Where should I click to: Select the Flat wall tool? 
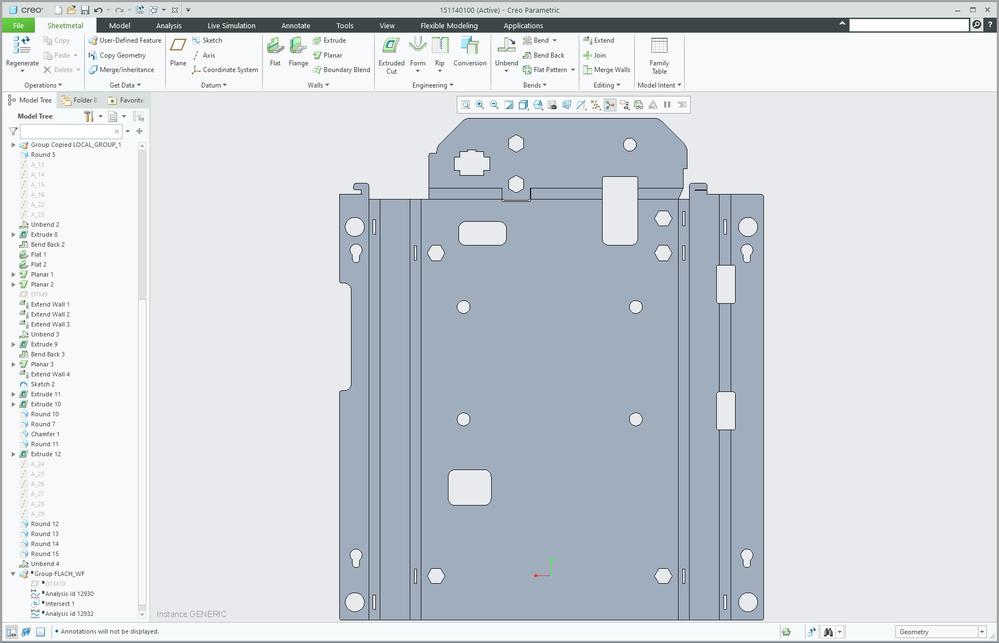[x=275, y=46]
